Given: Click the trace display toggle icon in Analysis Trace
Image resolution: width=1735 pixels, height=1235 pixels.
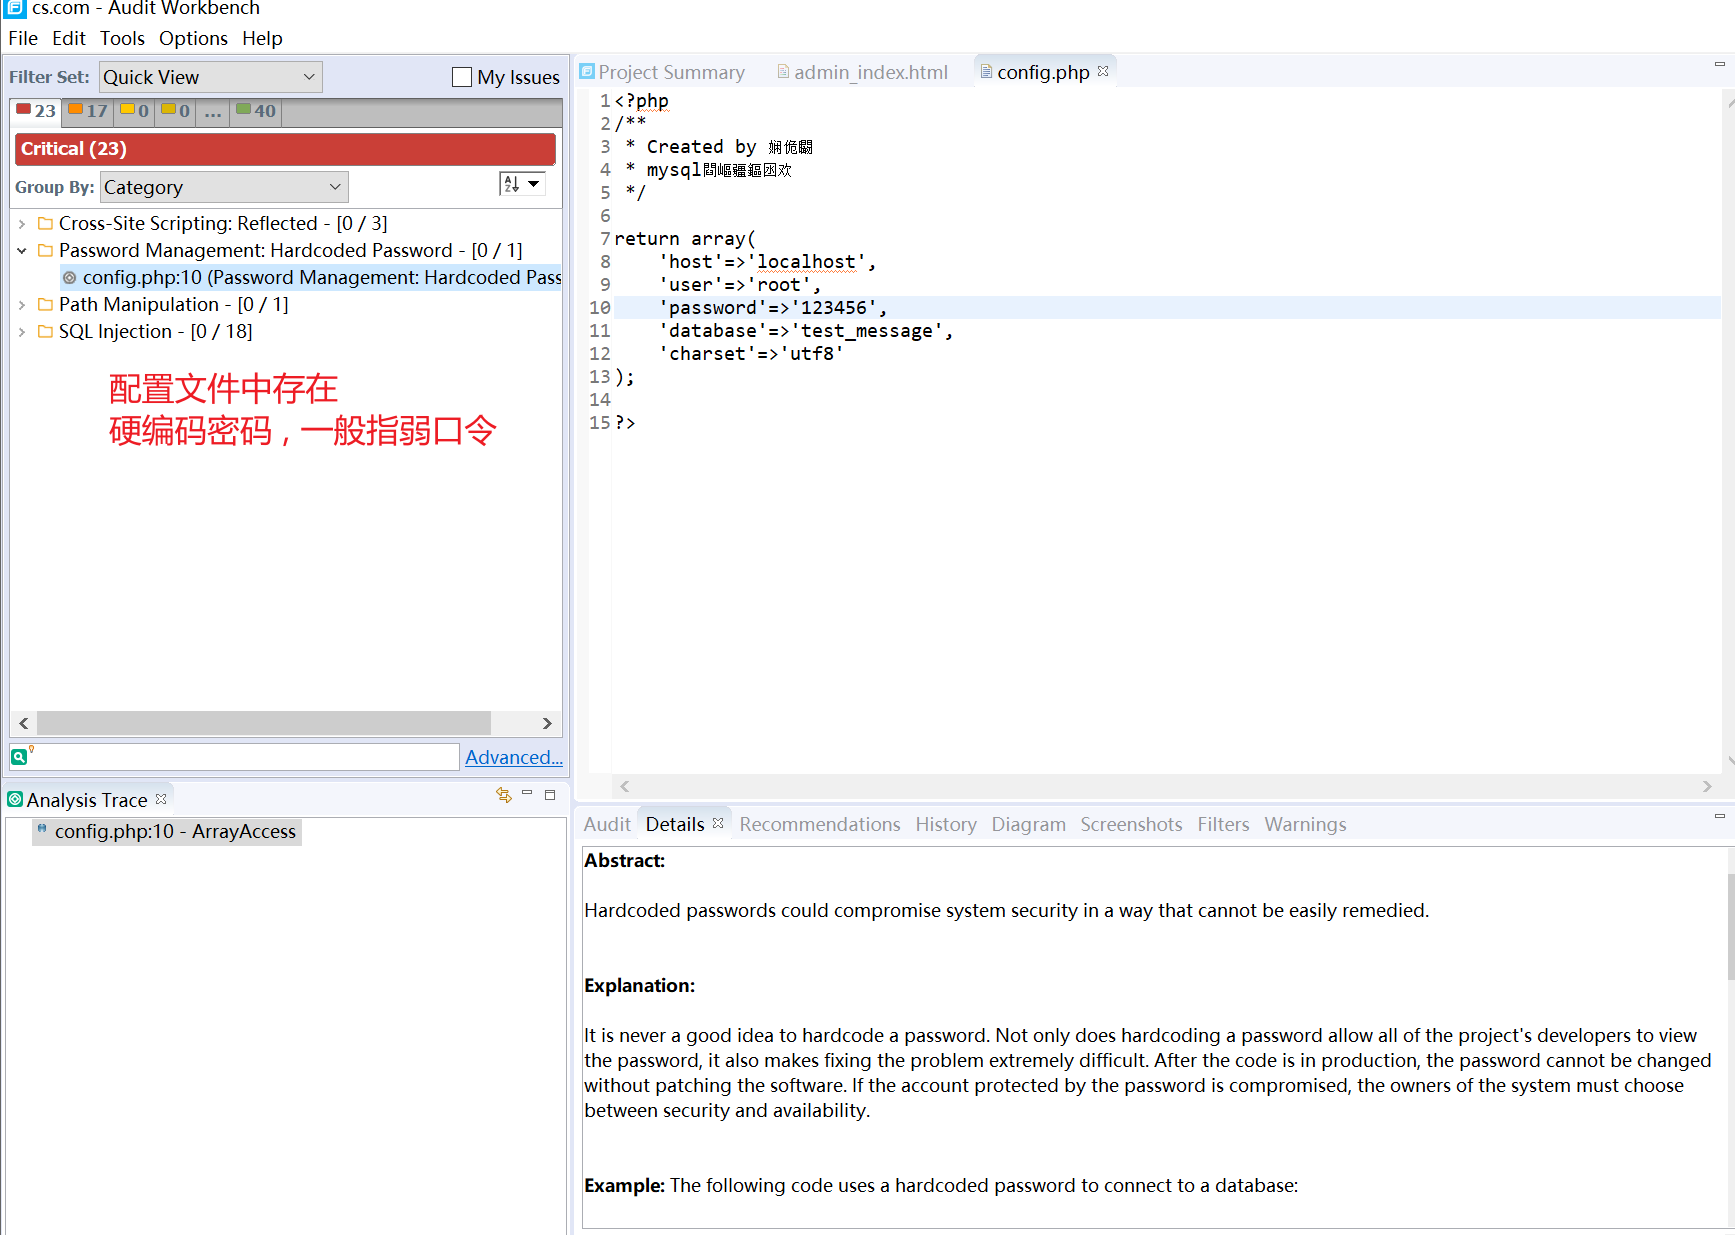Looking at the screenshot, I should tap(504, 795).
